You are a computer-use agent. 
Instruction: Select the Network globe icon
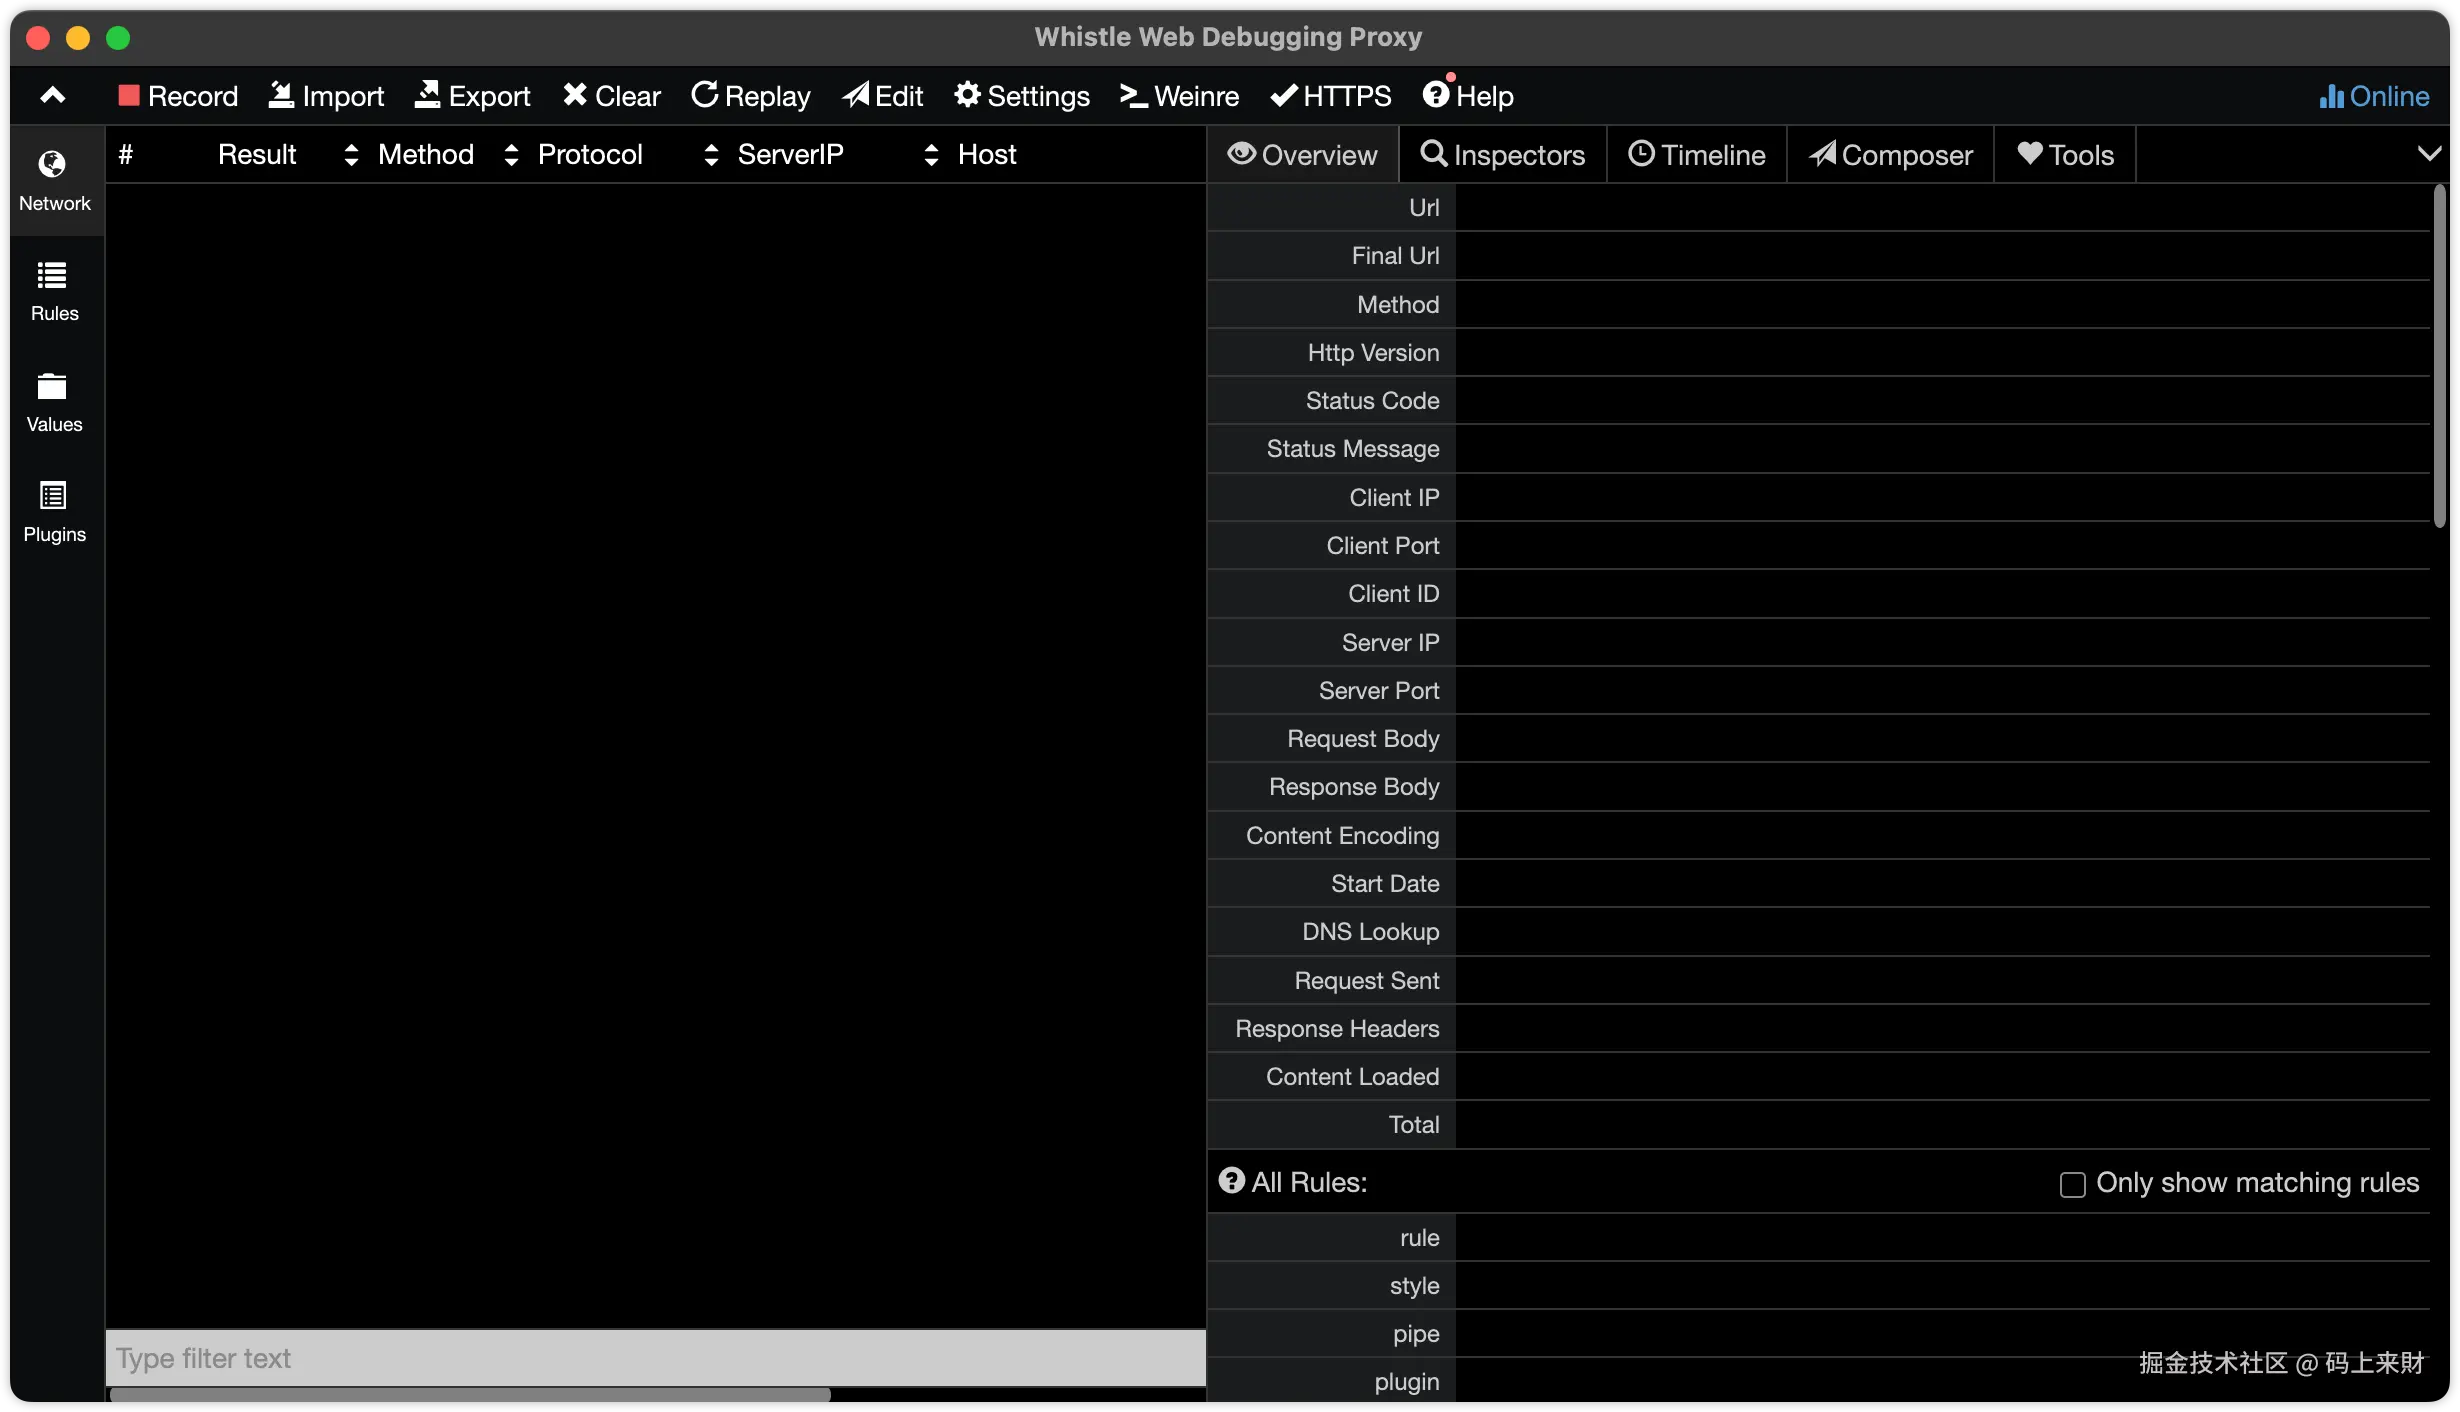(52, 164)
